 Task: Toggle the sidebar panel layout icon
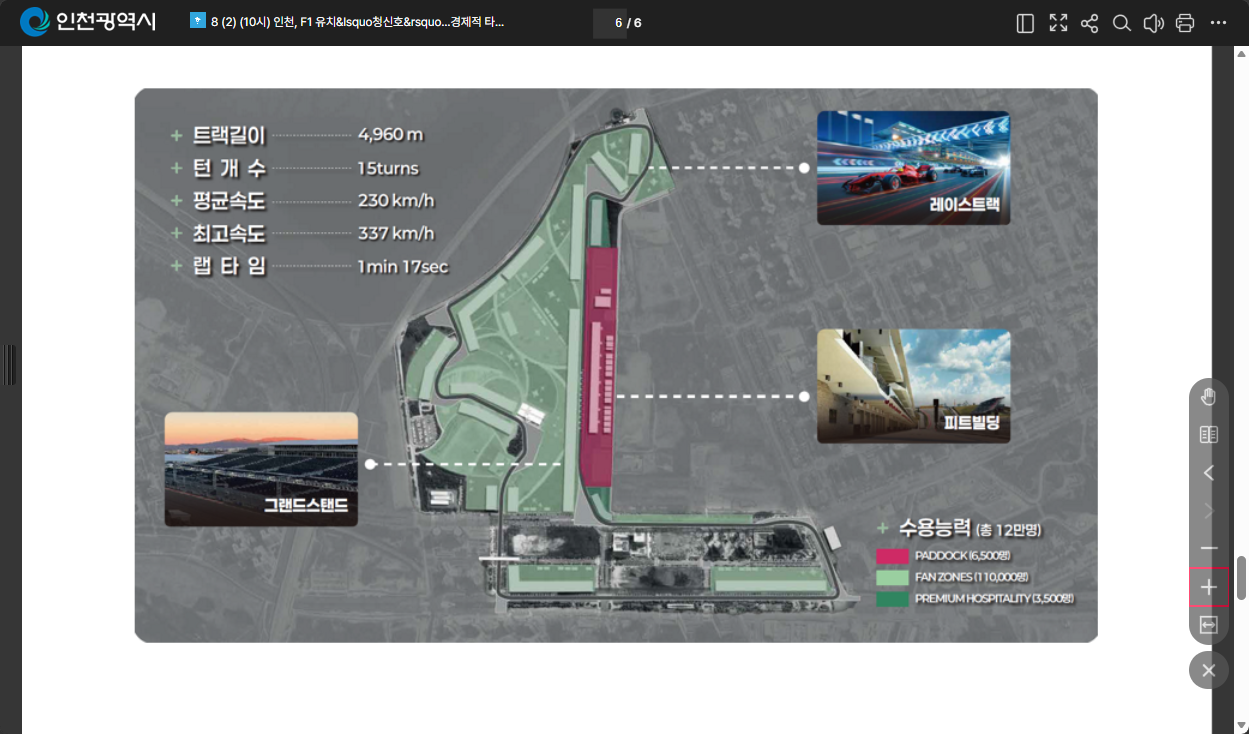1025,23
